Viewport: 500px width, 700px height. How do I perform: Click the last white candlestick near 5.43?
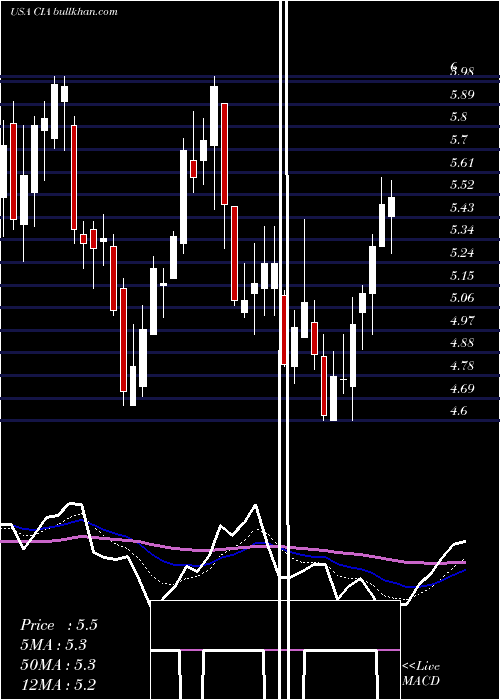point(392,207)
